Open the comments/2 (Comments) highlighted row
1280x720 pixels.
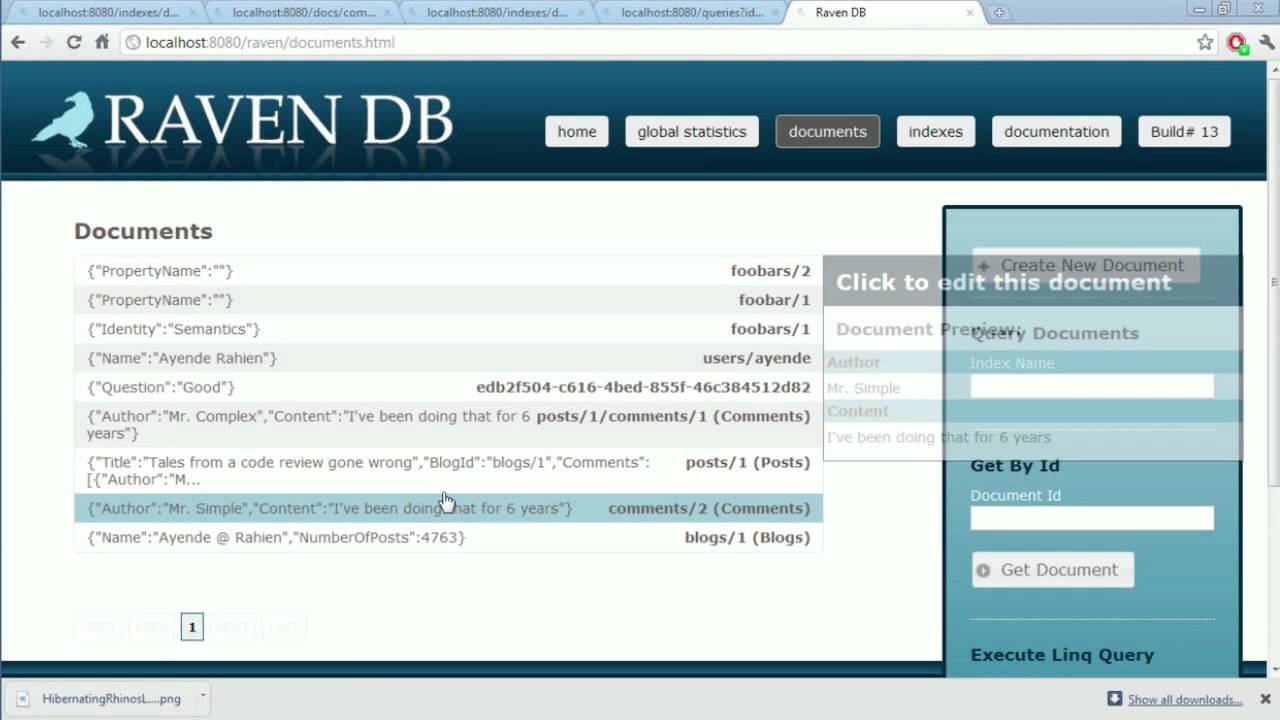[448, 508]
